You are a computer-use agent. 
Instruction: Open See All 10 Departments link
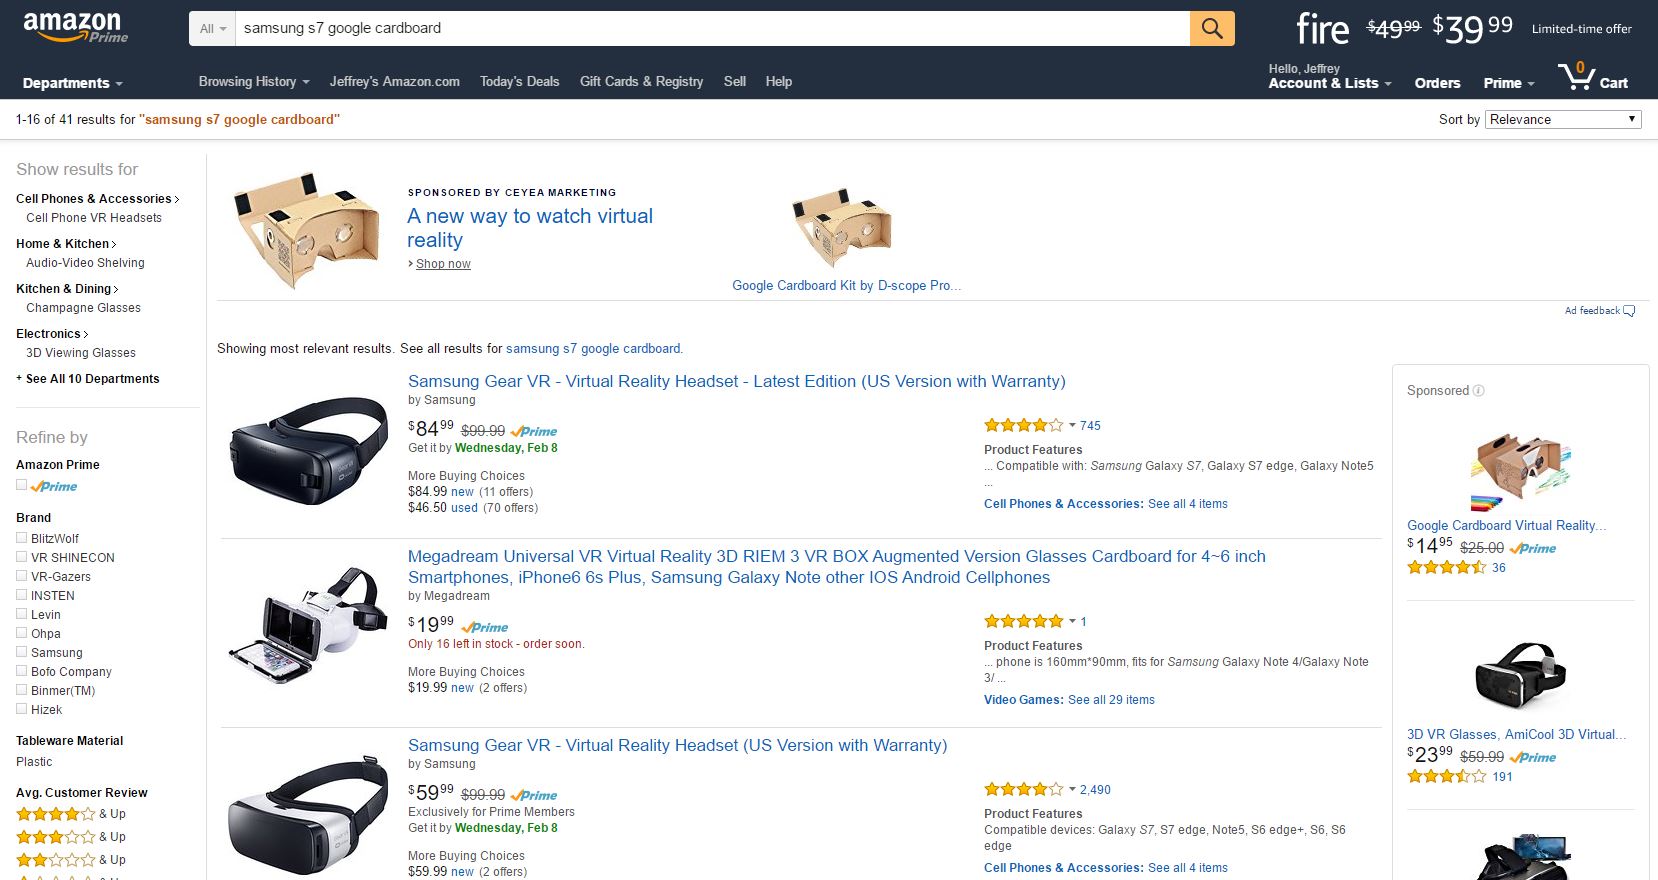(92, 379)
